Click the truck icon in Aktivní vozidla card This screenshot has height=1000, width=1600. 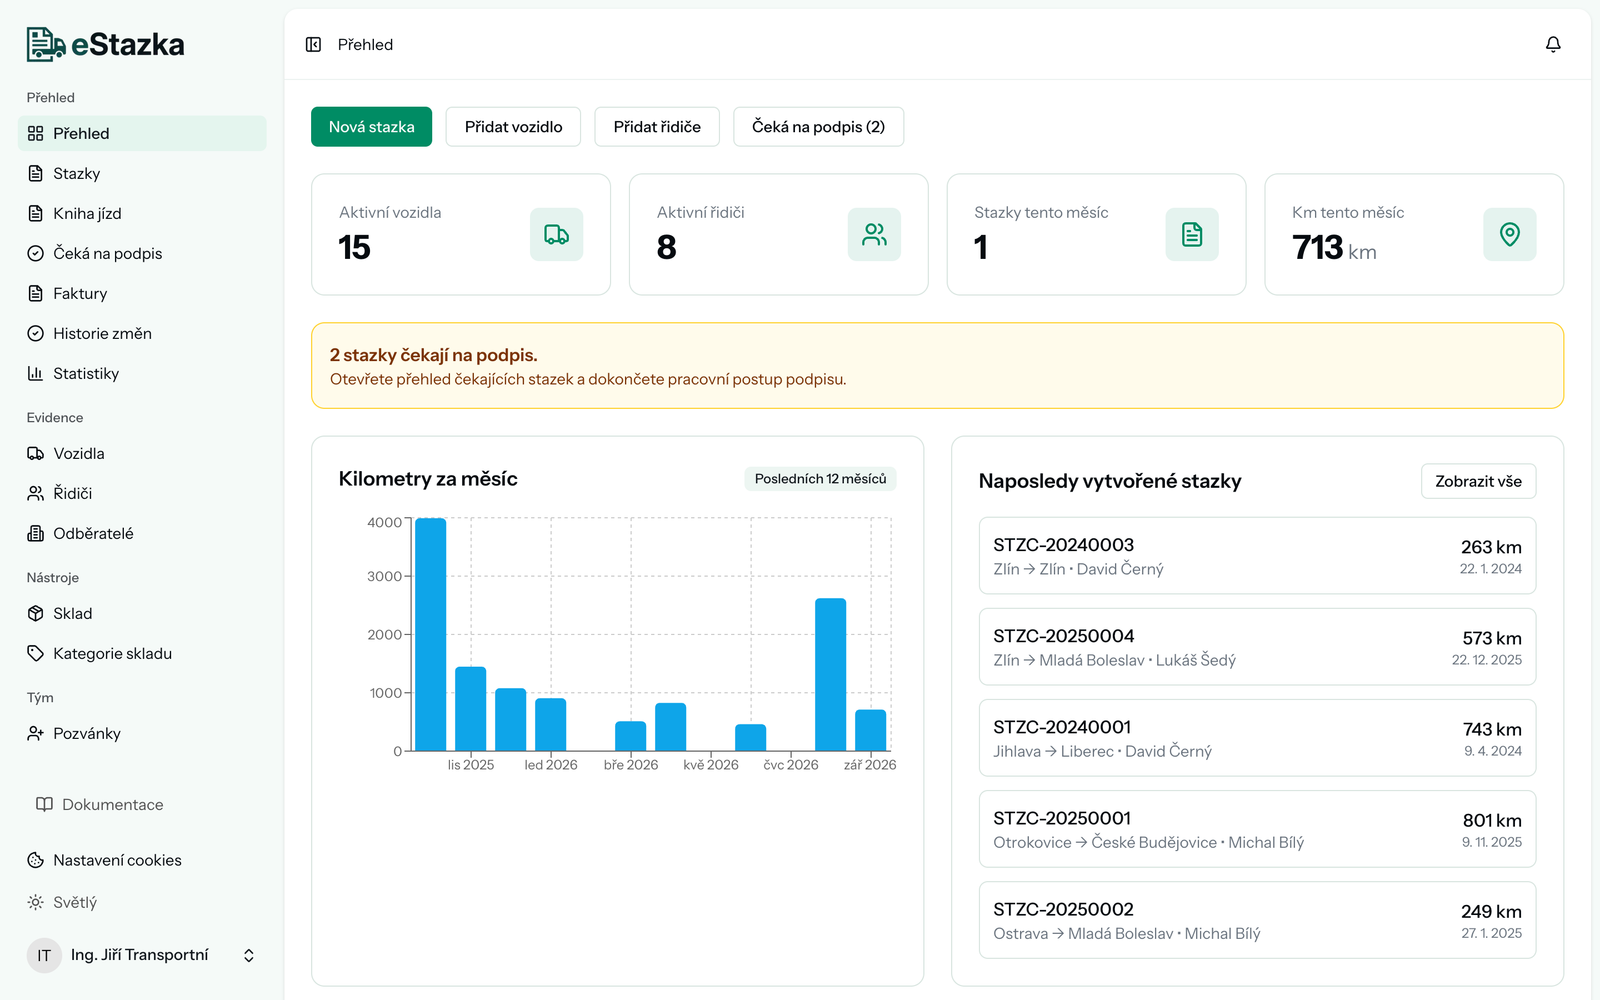coord(556,234)
